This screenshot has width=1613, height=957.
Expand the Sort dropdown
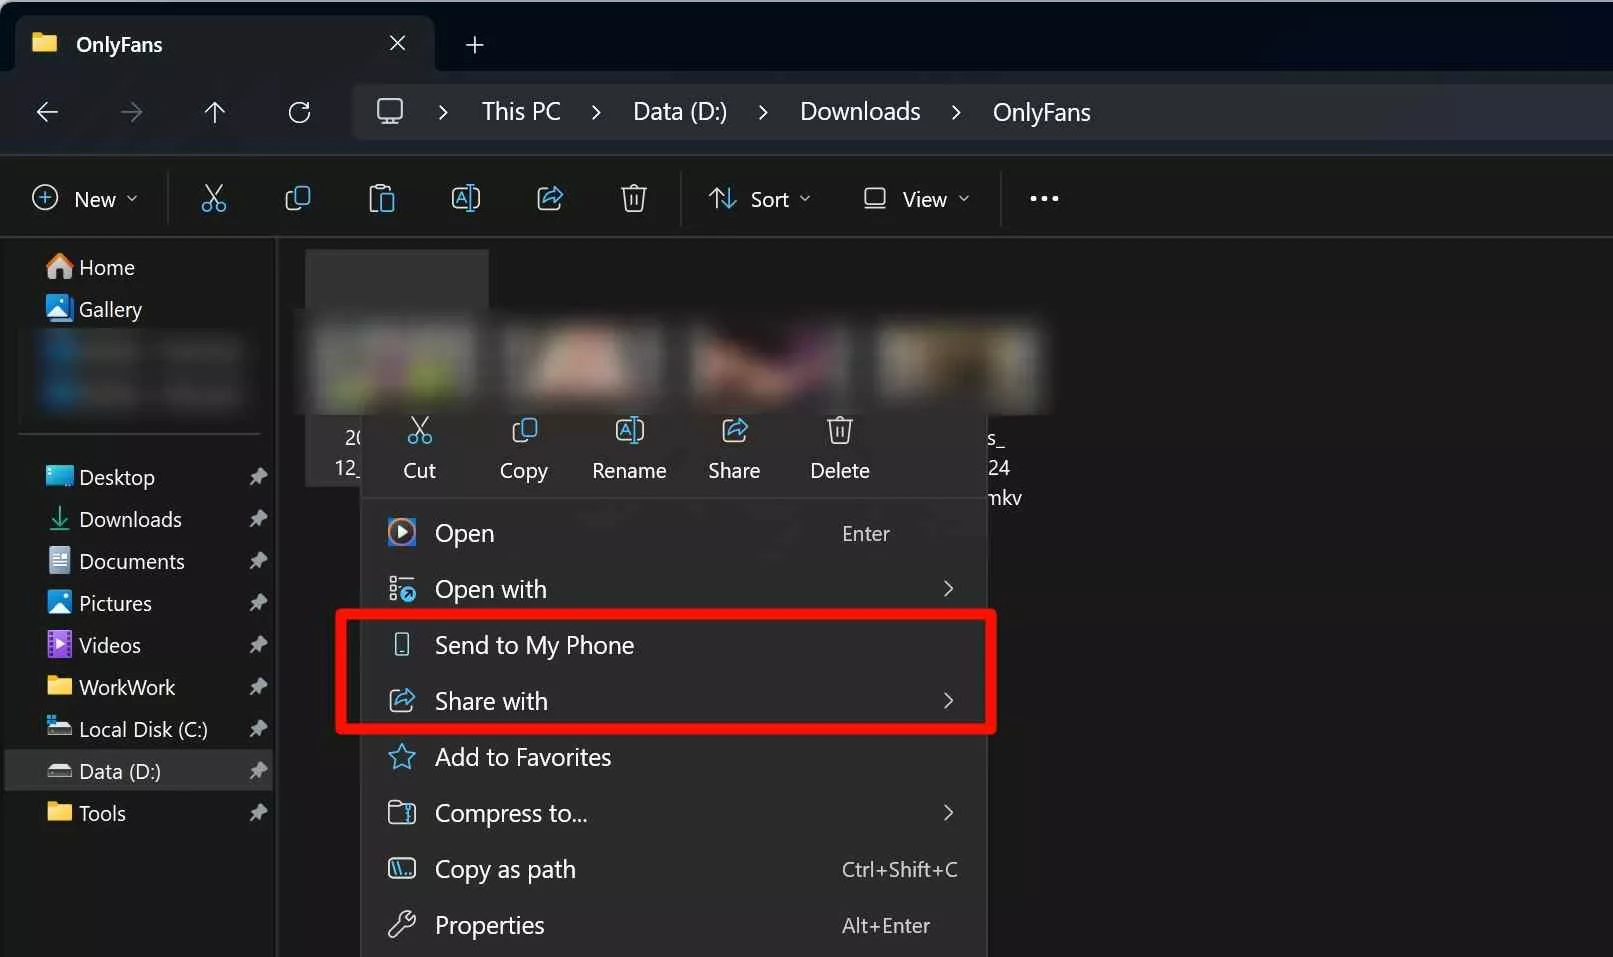click(x=759, y=199)
